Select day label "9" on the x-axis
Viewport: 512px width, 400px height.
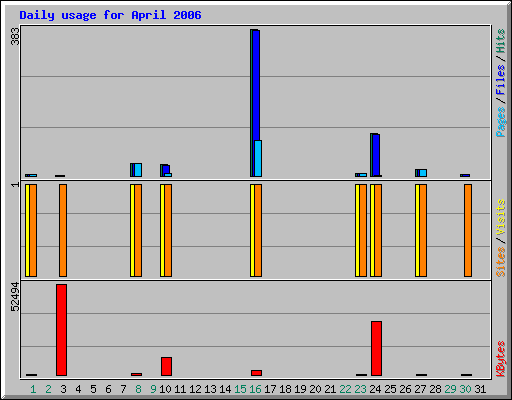(x=153, y=389)
